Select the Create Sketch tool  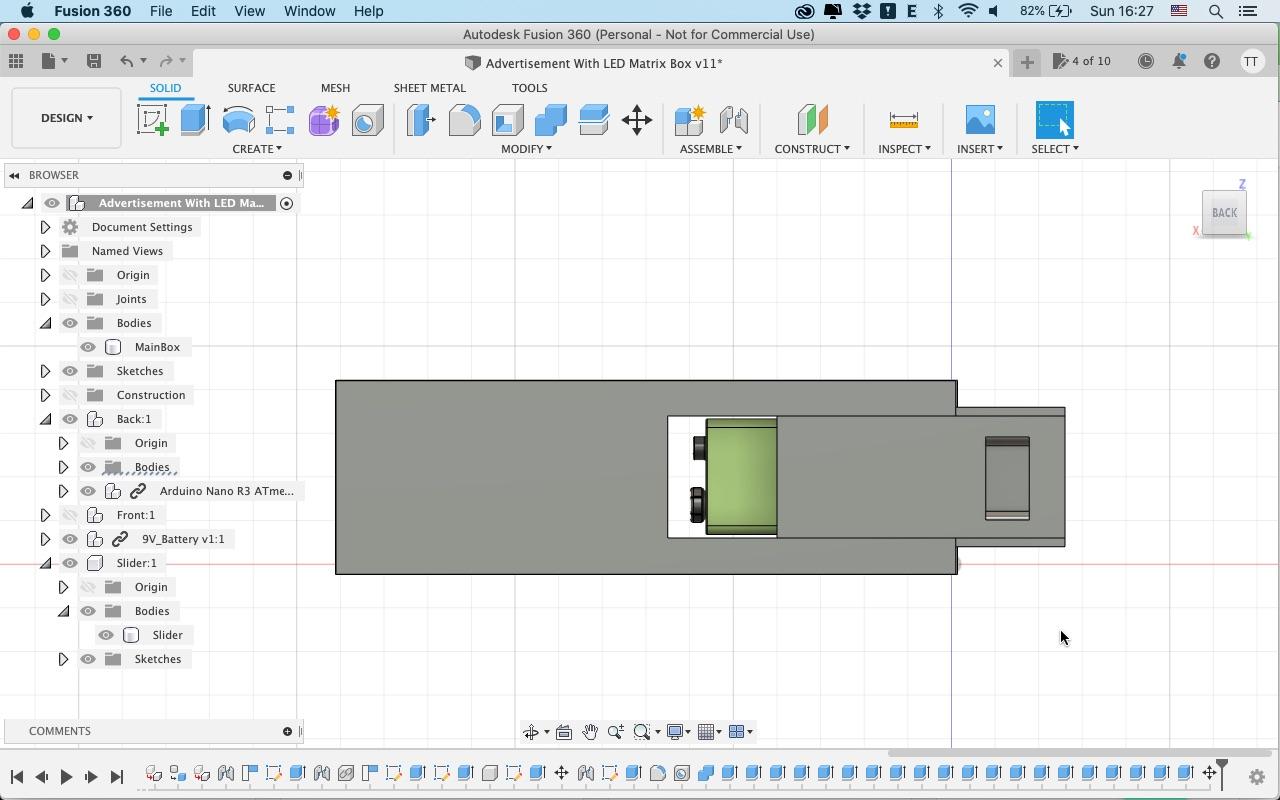click(x=153, y=120)
